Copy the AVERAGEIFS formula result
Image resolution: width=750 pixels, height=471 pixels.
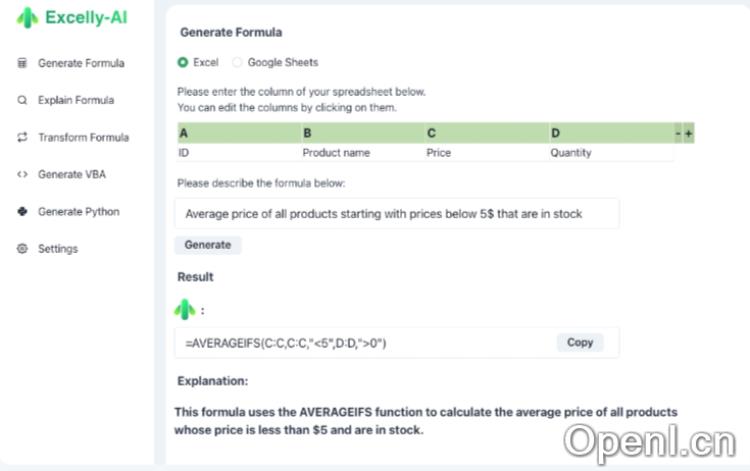coord(580,342)
